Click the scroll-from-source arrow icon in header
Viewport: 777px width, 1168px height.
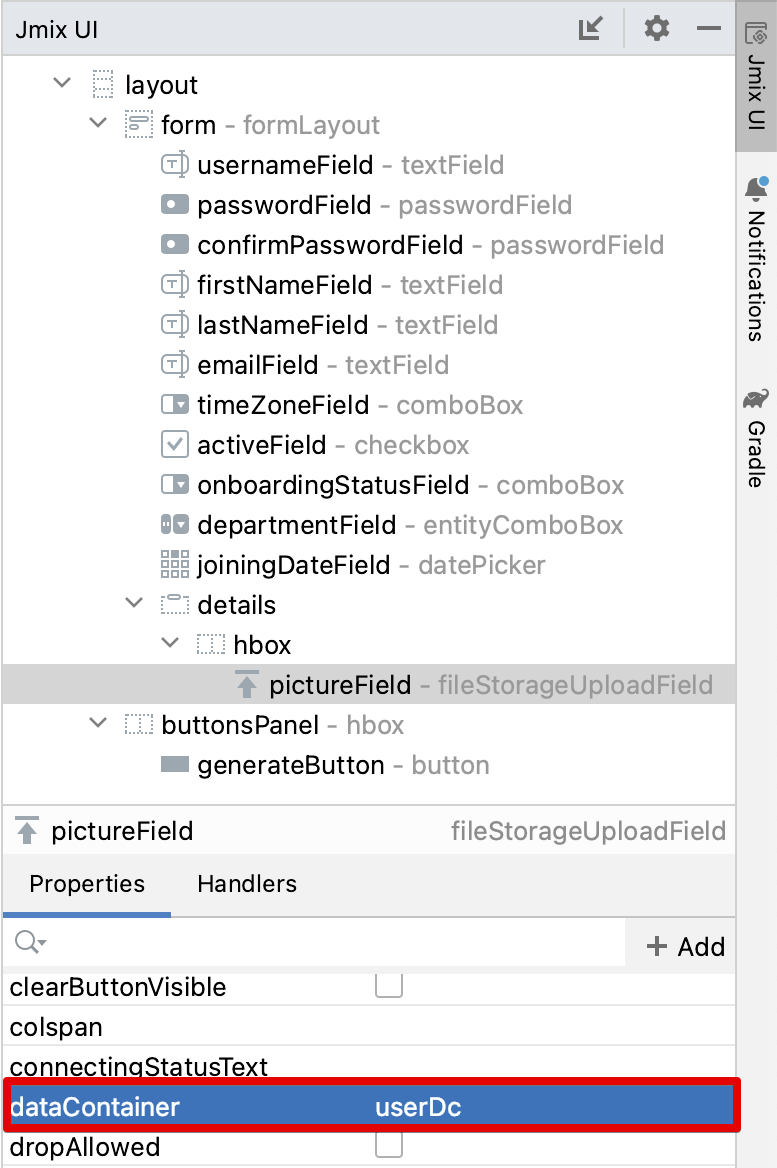pyautogui.click(x=591, y=29)
